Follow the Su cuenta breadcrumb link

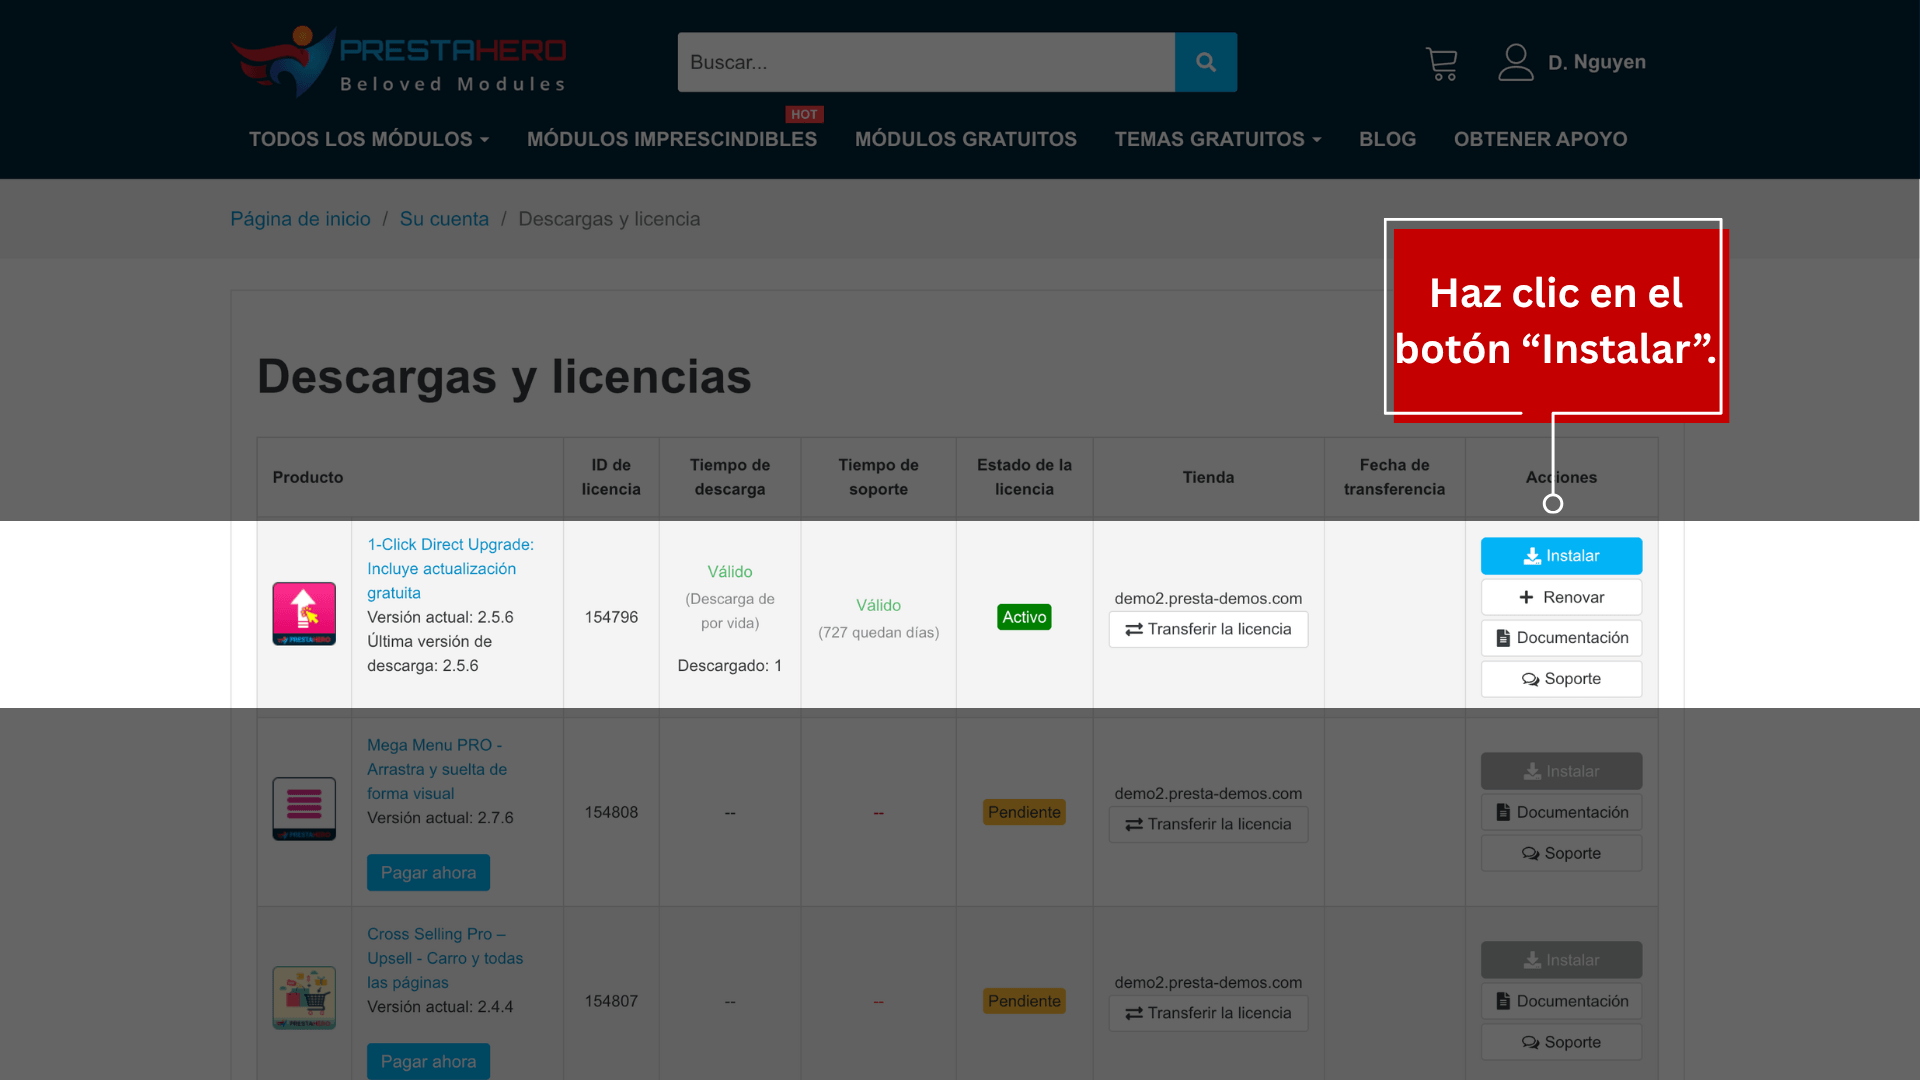444,219
